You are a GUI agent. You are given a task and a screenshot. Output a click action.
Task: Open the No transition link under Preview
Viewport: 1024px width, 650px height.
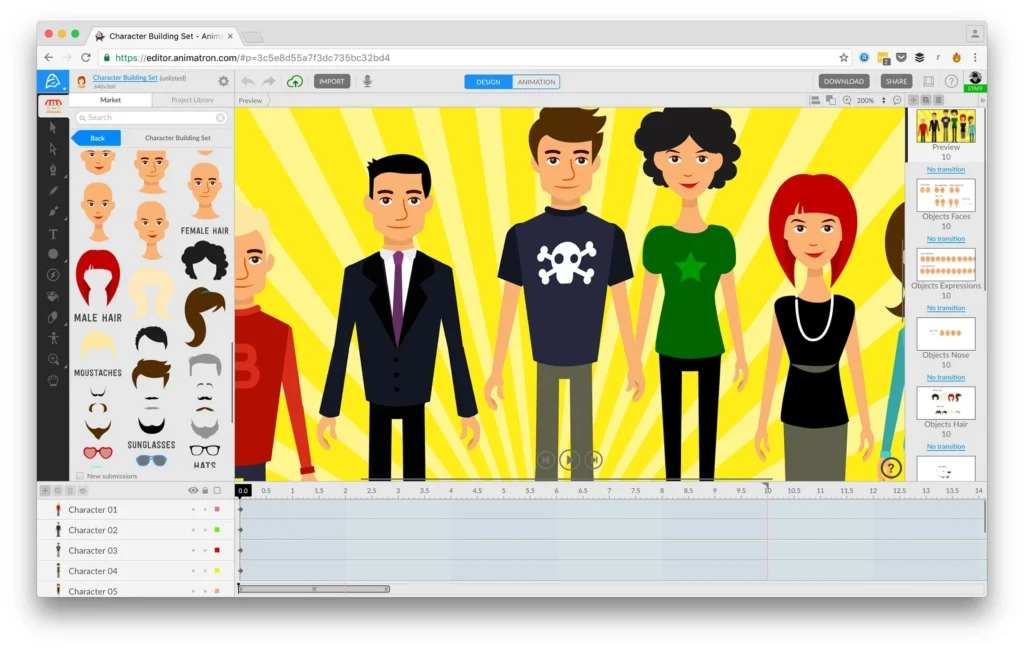coord(946,169)
